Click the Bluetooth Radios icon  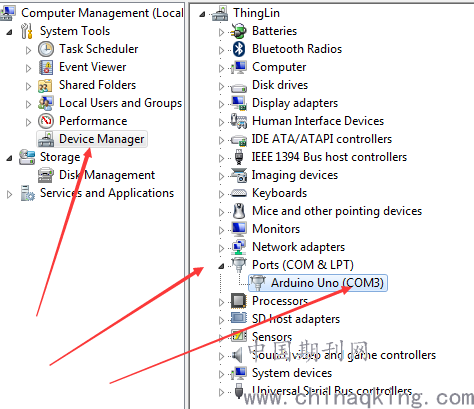click(239, 49)
